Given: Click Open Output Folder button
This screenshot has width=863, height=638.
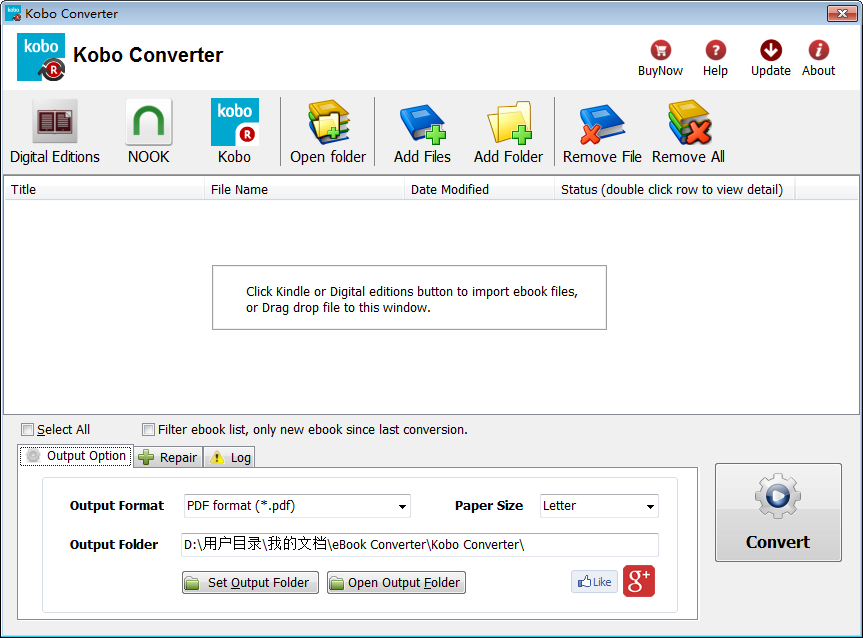Looking at the screenshot, I should 396,582.
